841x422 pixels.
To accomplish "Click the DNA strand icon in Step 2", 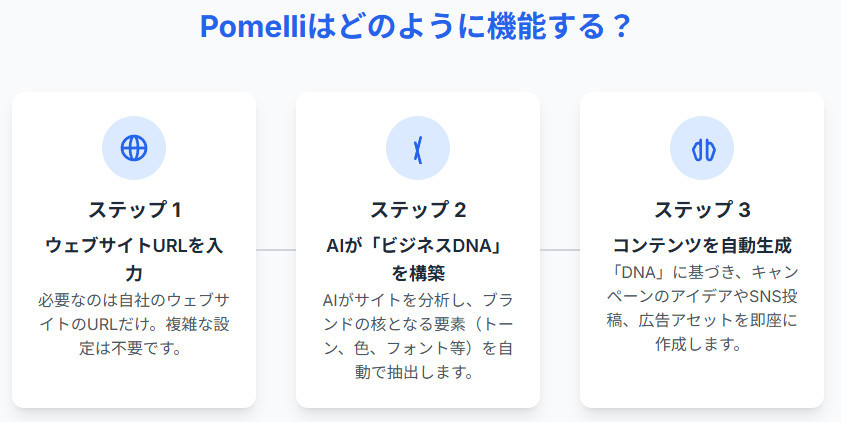I will (418, 148).
